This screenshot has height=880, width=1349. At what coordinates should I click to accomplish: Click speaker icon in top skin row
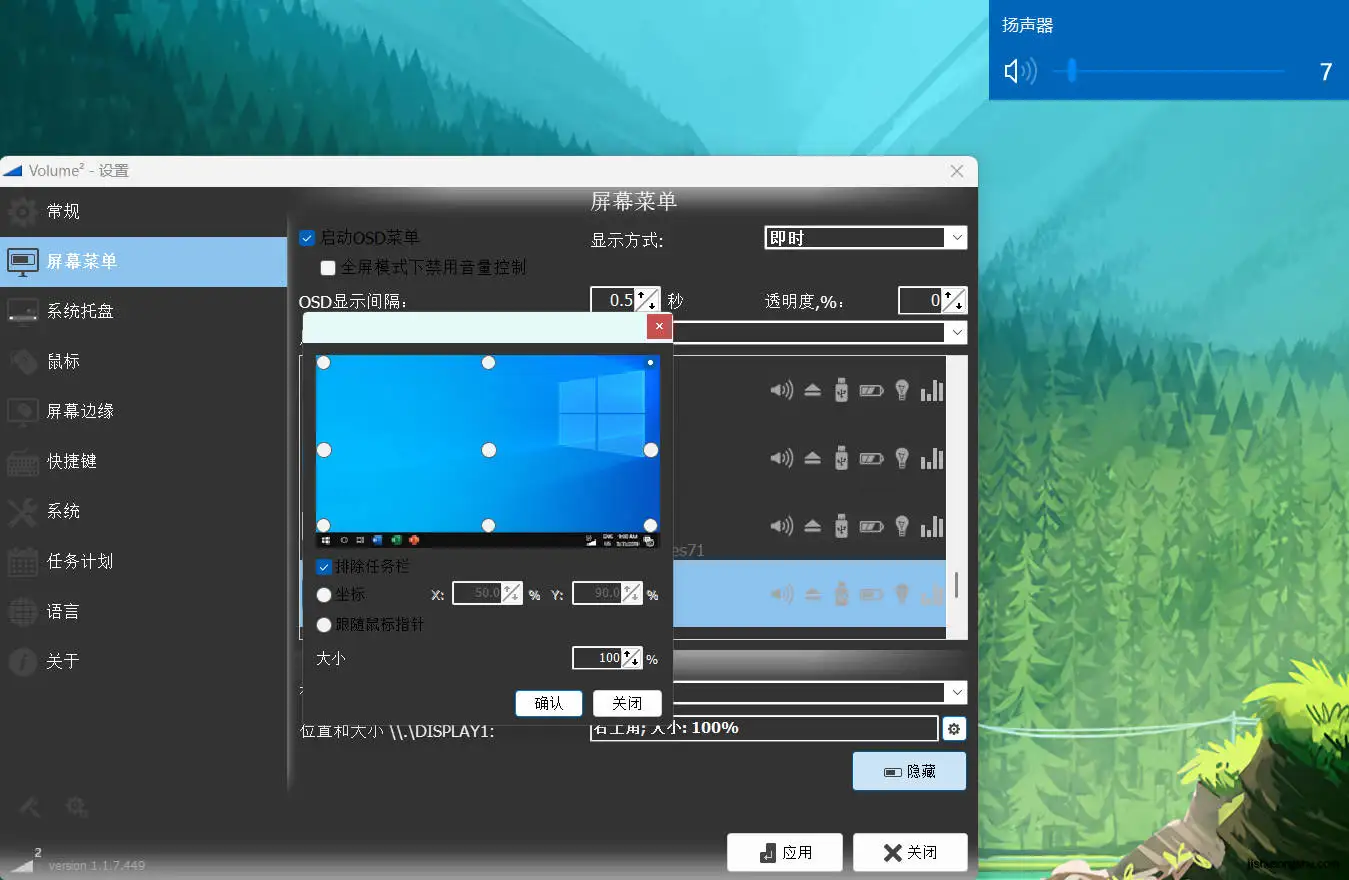(x=781, y=390)
